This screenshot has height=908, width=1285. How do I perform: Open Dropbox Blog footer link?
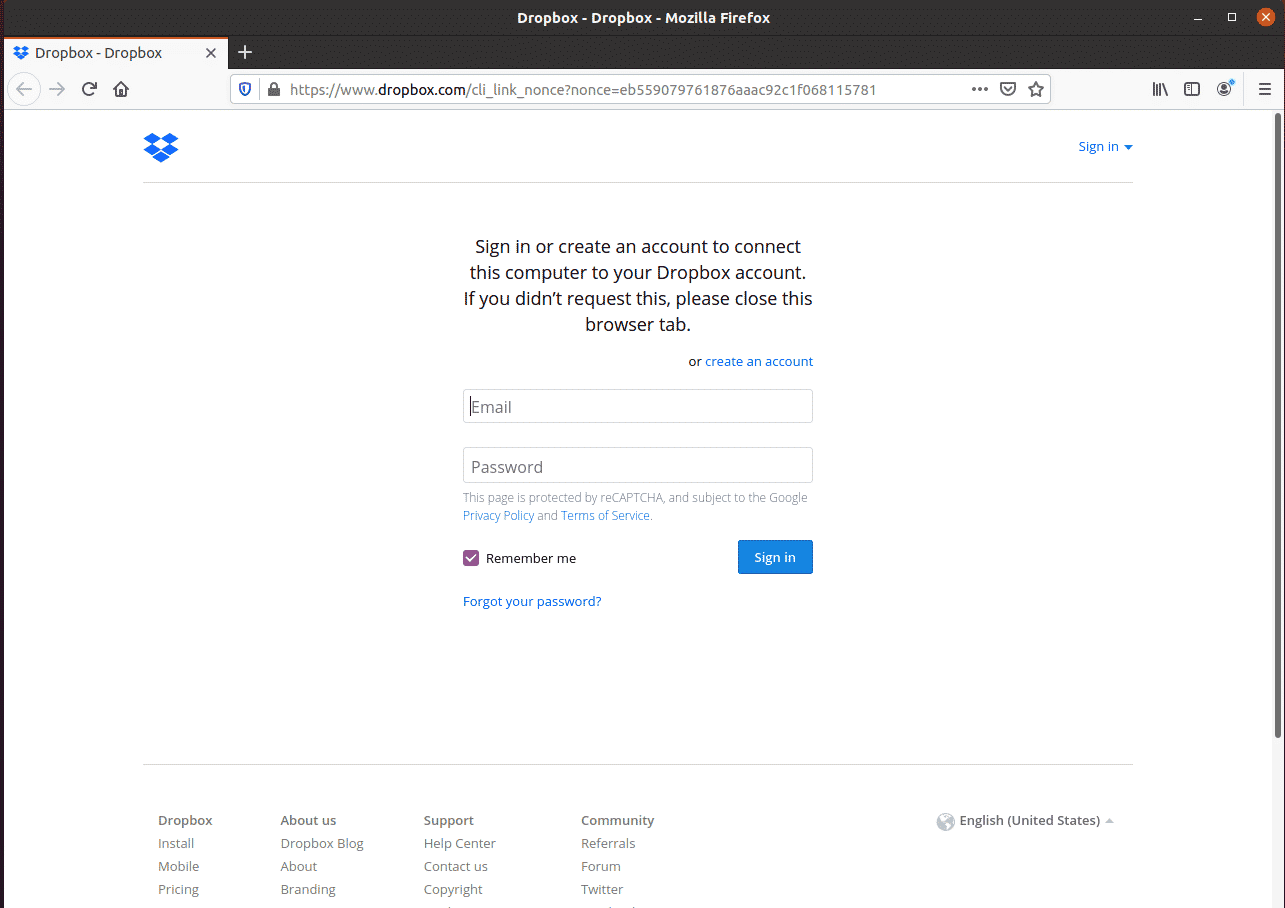pyautogui.click(x=322, y=844)
